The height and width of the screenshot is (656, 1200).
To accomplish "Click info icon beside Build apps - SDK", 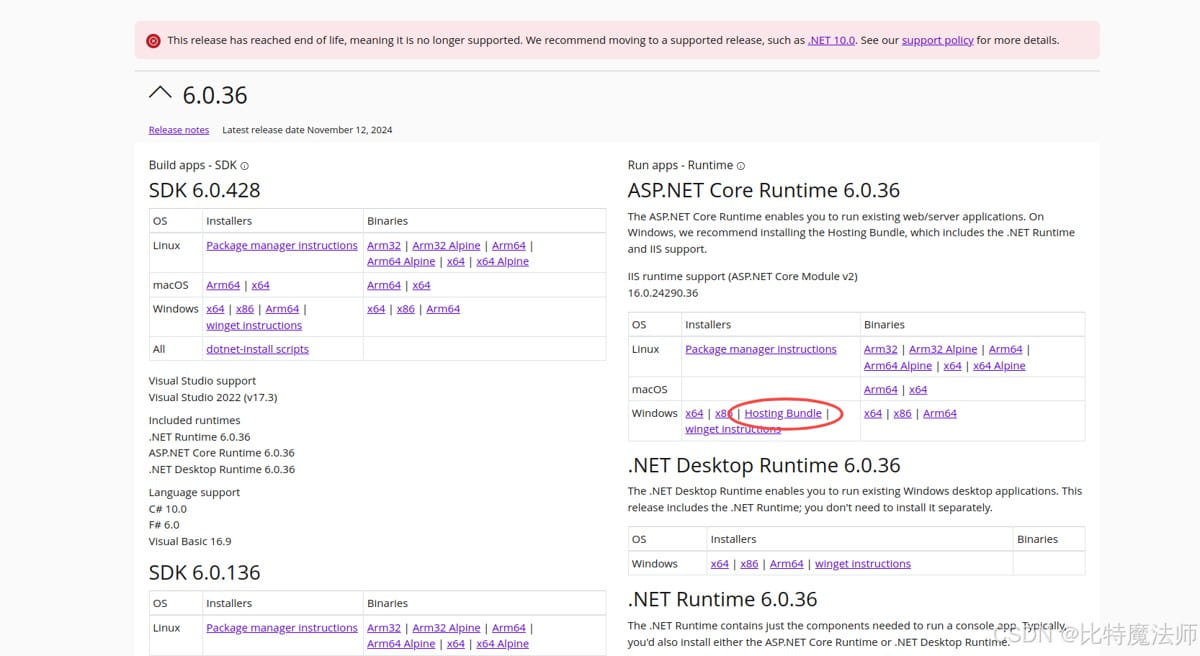I will [x=245, y=166].
